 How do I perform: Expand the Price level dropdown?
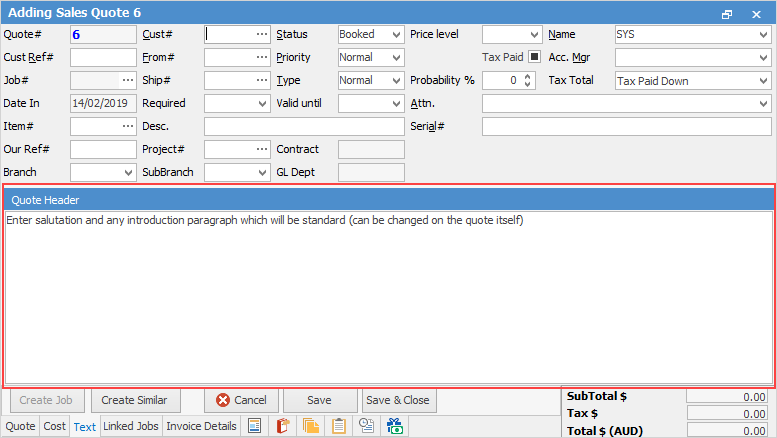(533, 34)
